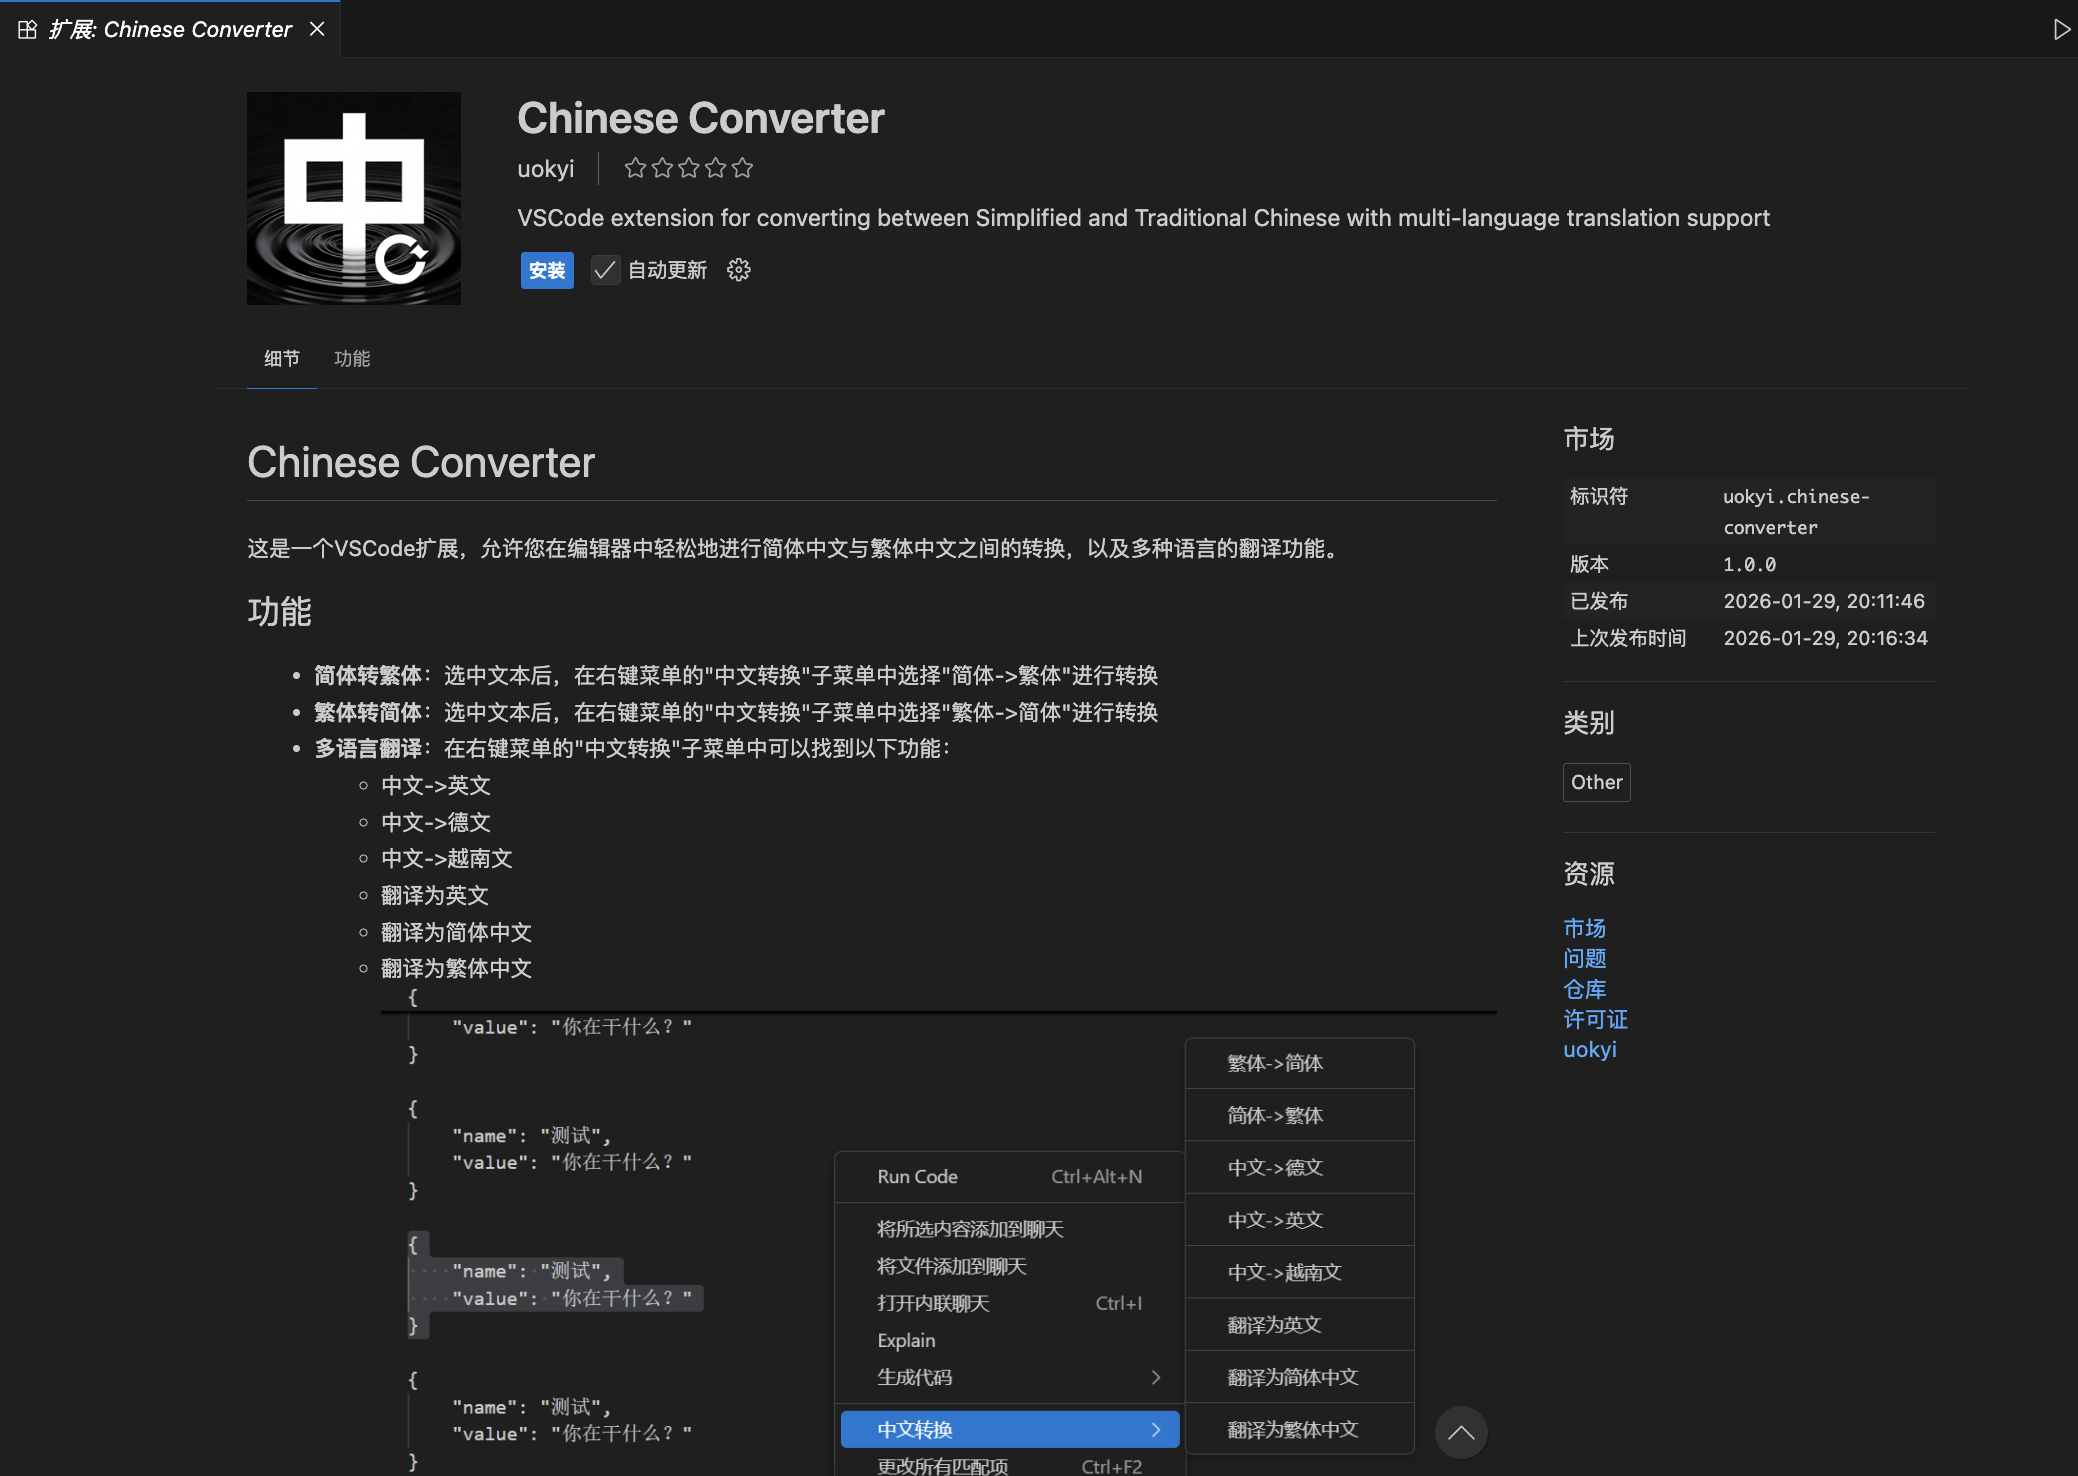
Task: Click the run triangle icon in the tab bar
Action: pos(2061,29)
